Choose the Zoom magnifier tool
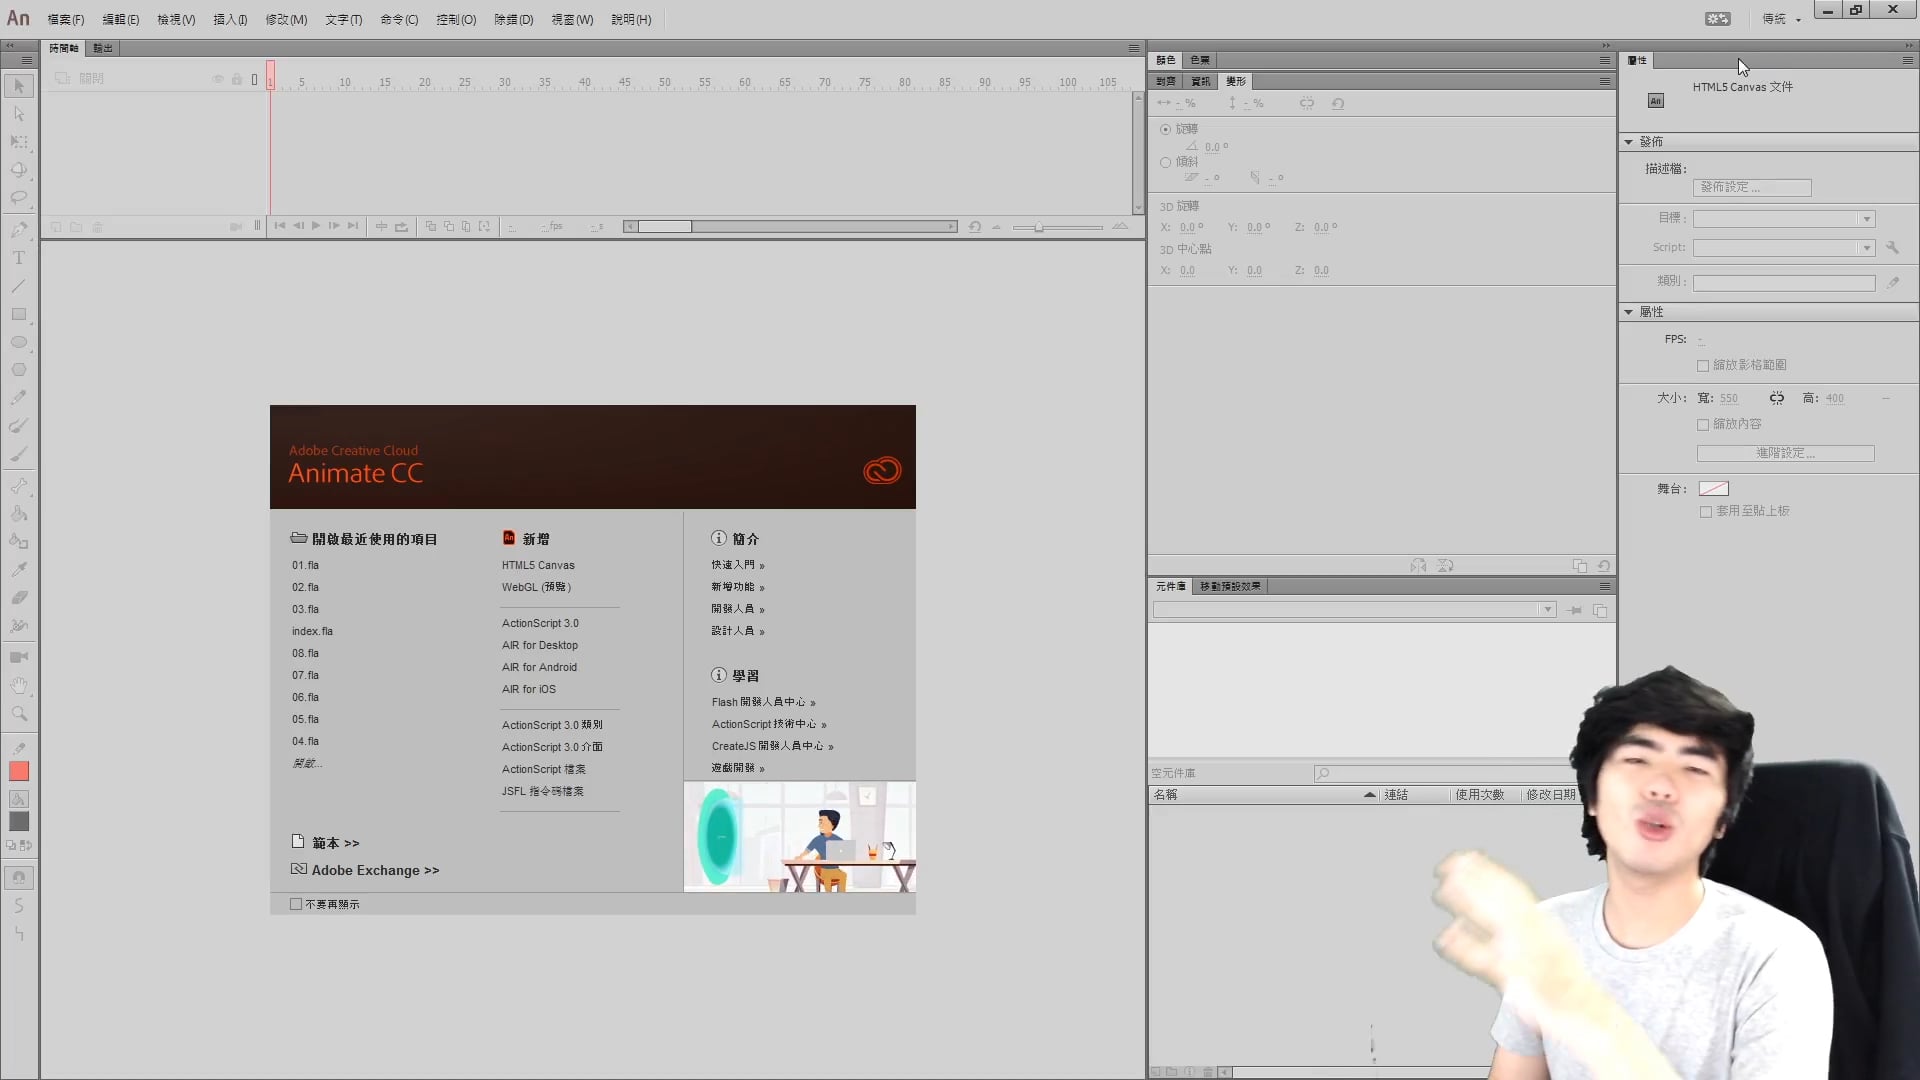This screenshot has width=1920, height=1080. 18,714
